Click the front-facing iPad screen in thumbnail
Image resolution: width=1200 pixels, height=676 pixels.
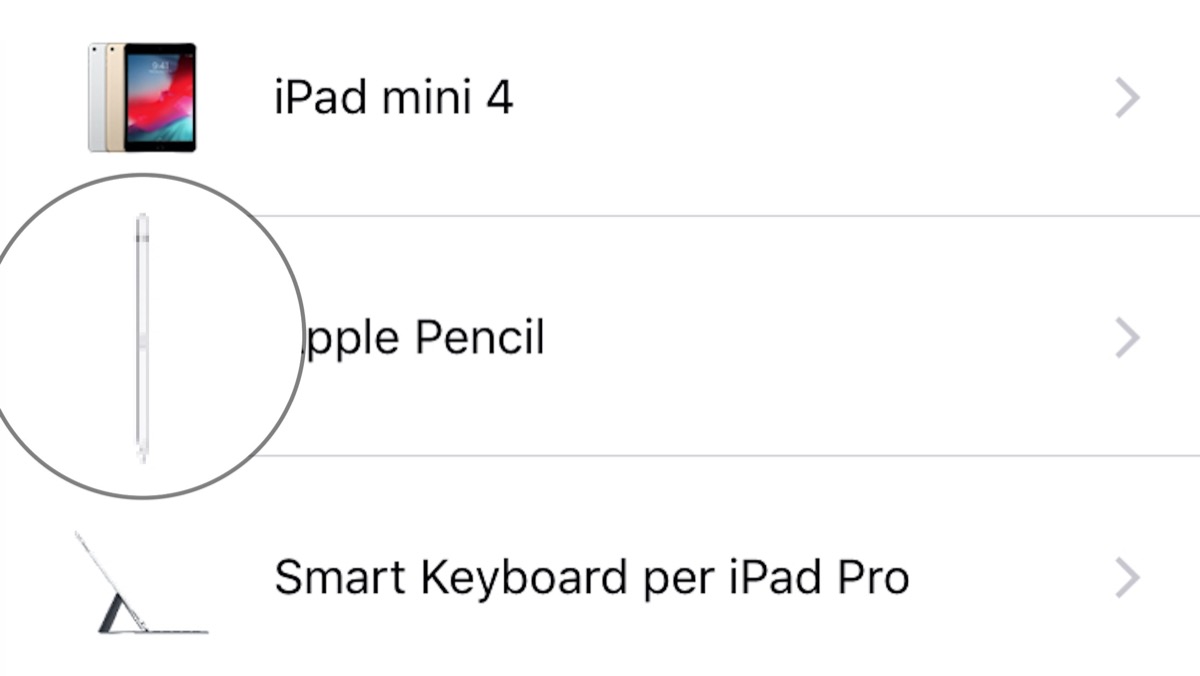pos(160,97)
